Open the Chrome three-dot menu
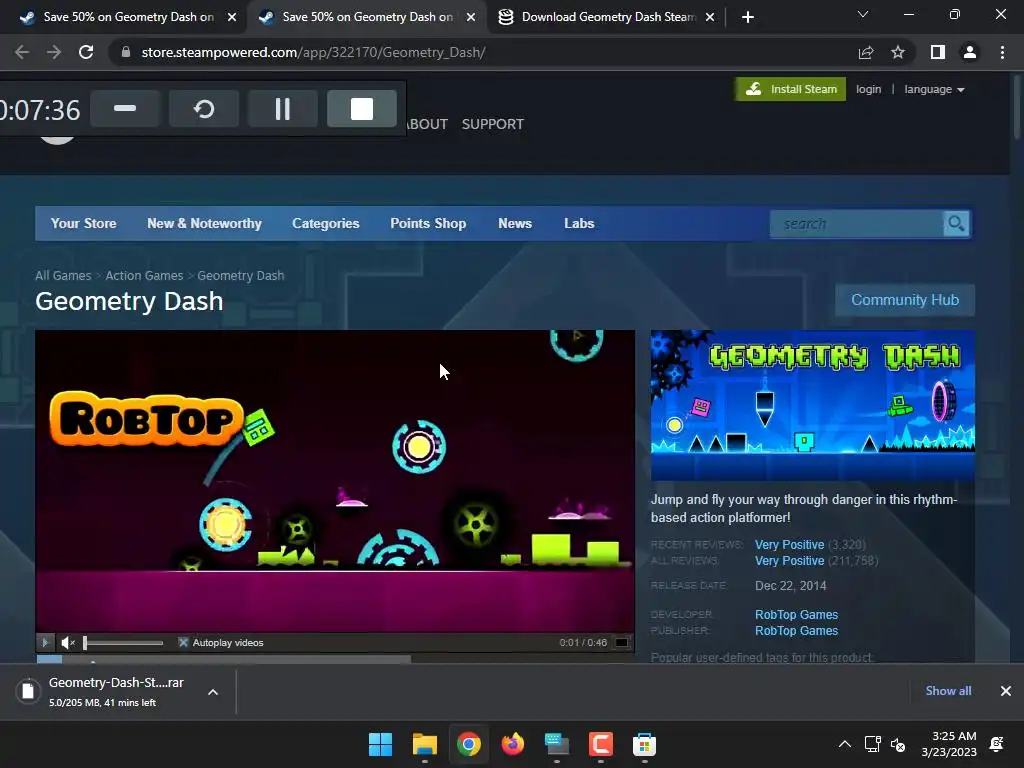 [1002, 52]
